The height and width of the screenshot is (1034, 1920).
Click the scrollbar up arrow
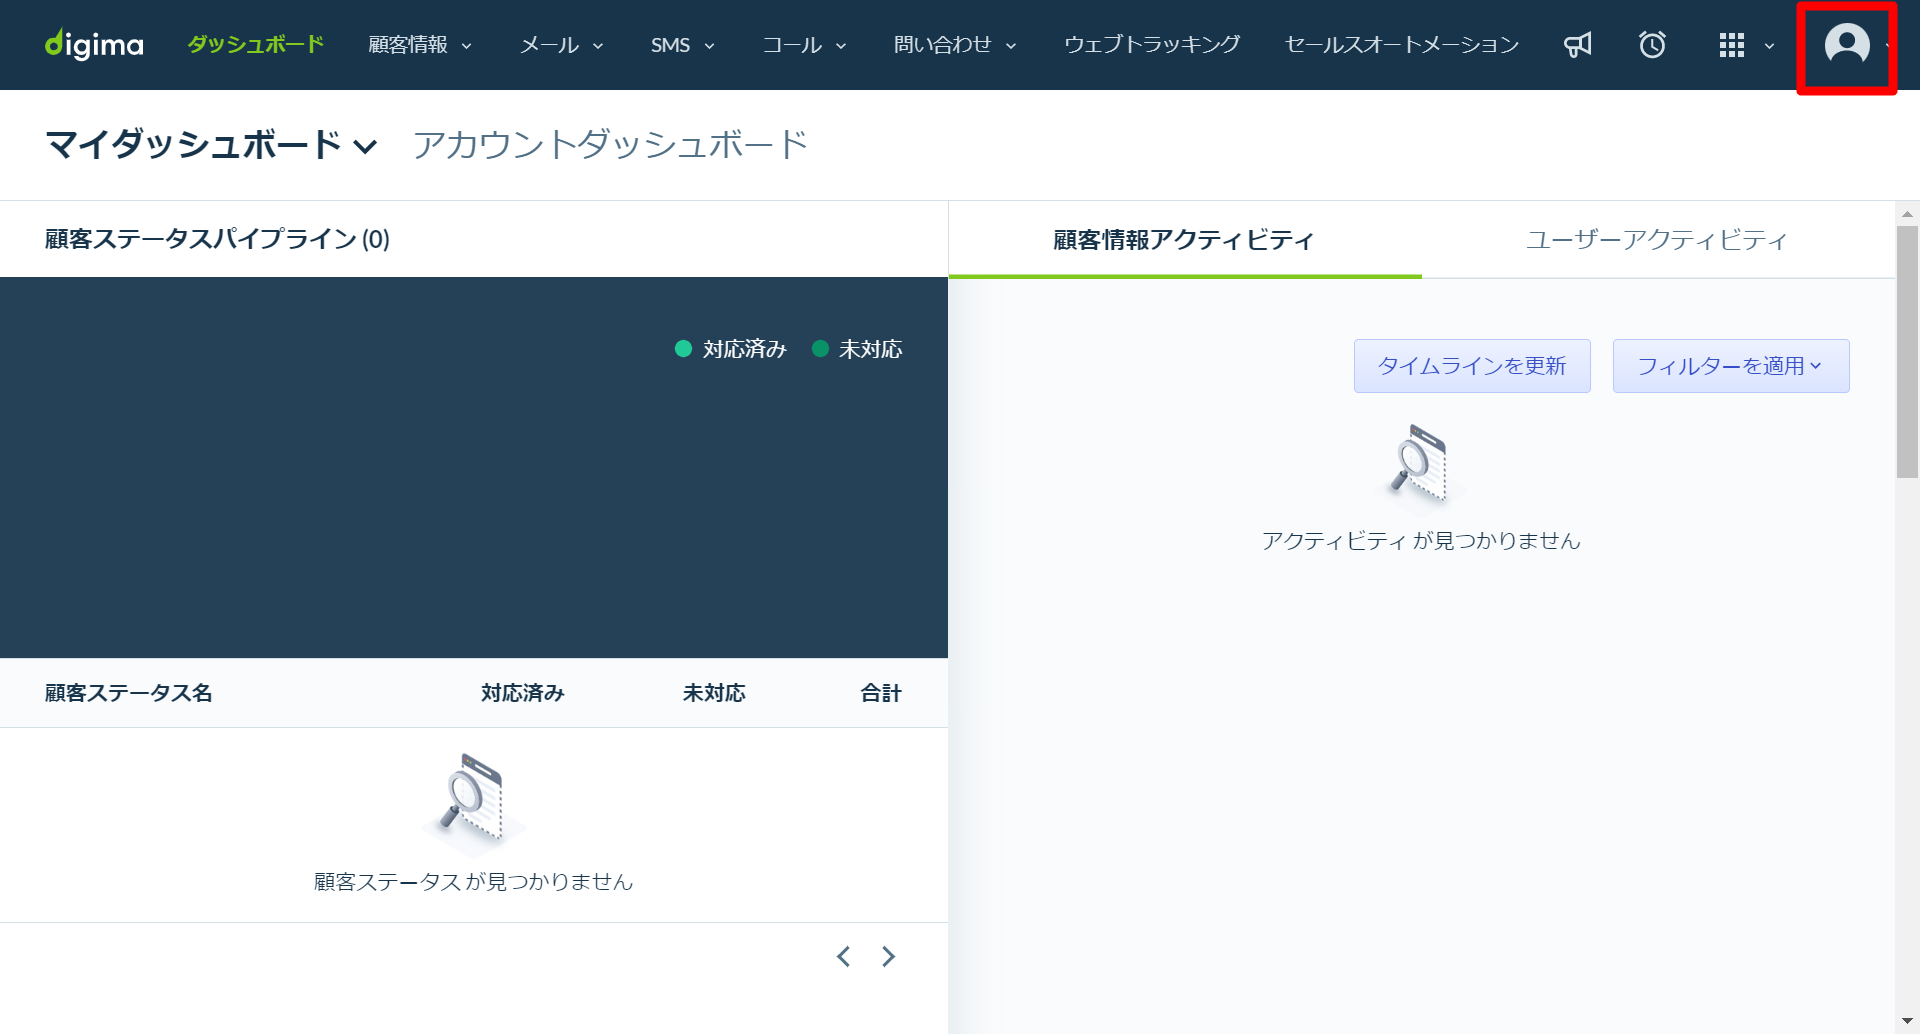click(x=1907, y=213)
